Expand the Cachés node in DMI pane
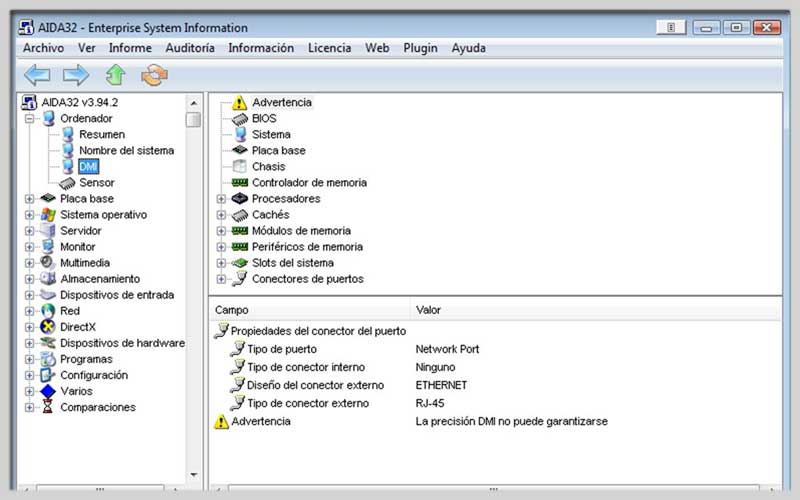 [x=221, y=215]
